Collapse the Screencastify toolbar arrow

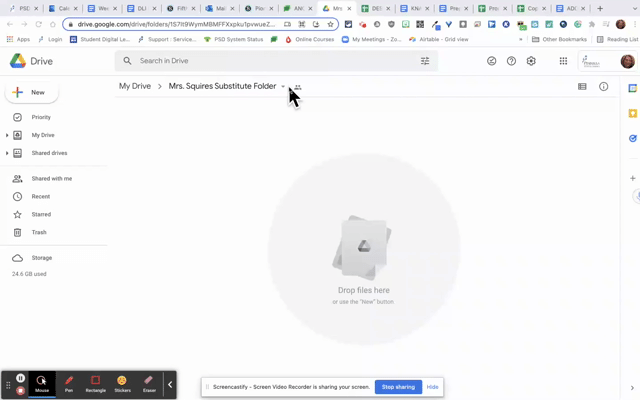point(170,384)
